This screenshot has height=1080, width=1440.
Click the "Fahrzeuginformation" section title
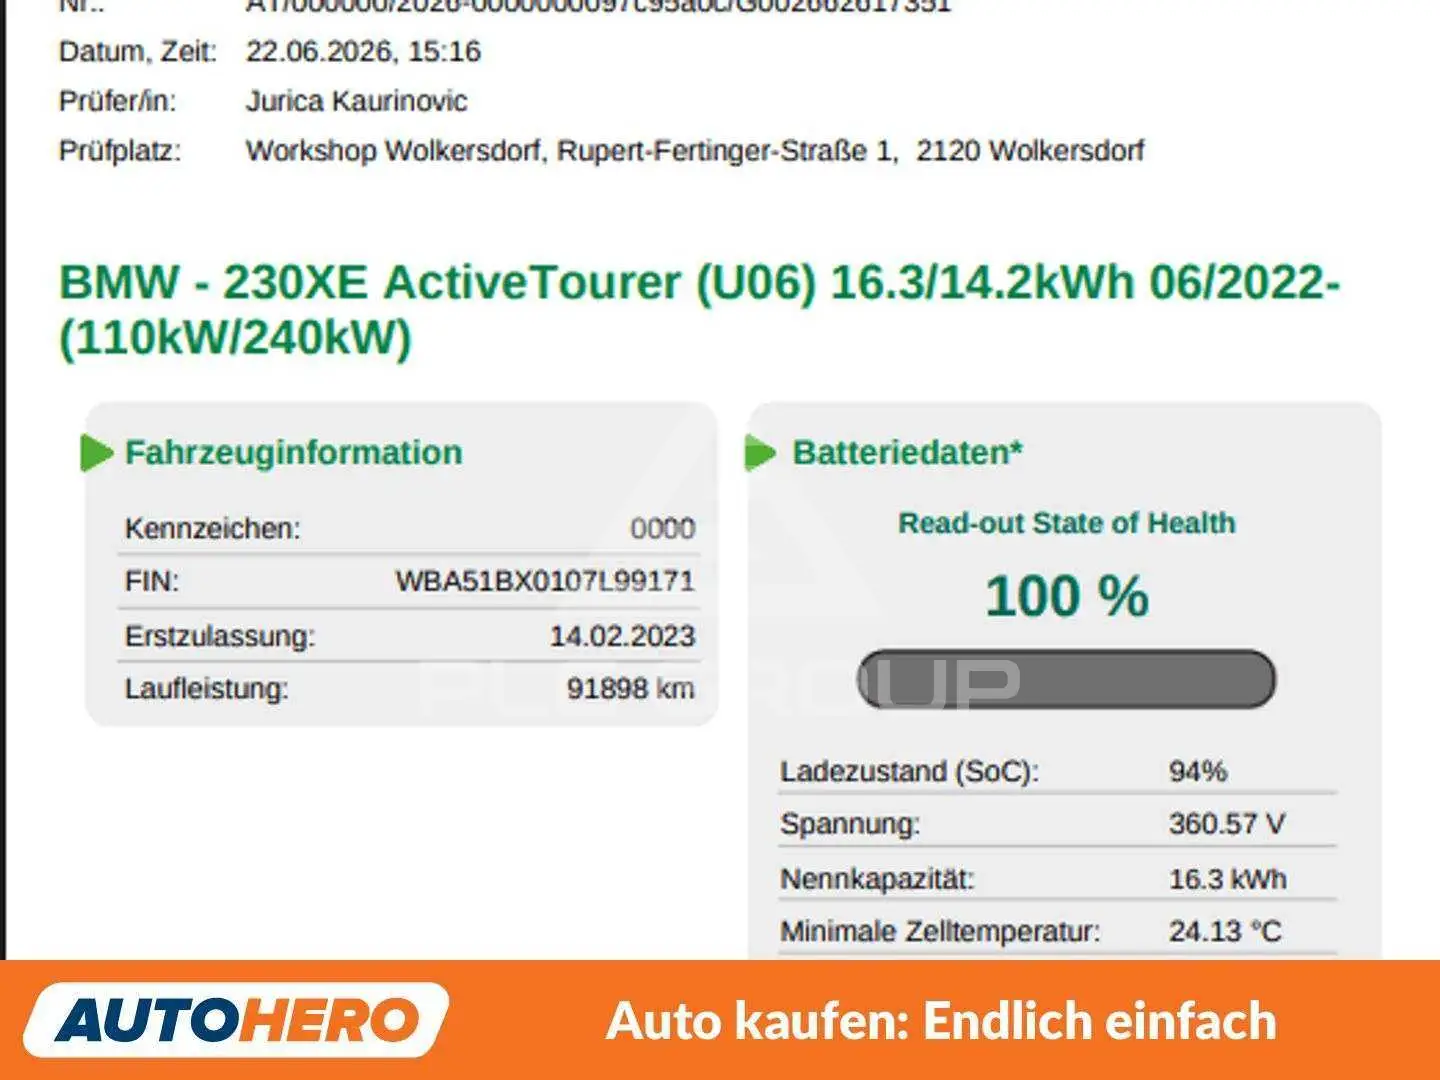point(293,452)
